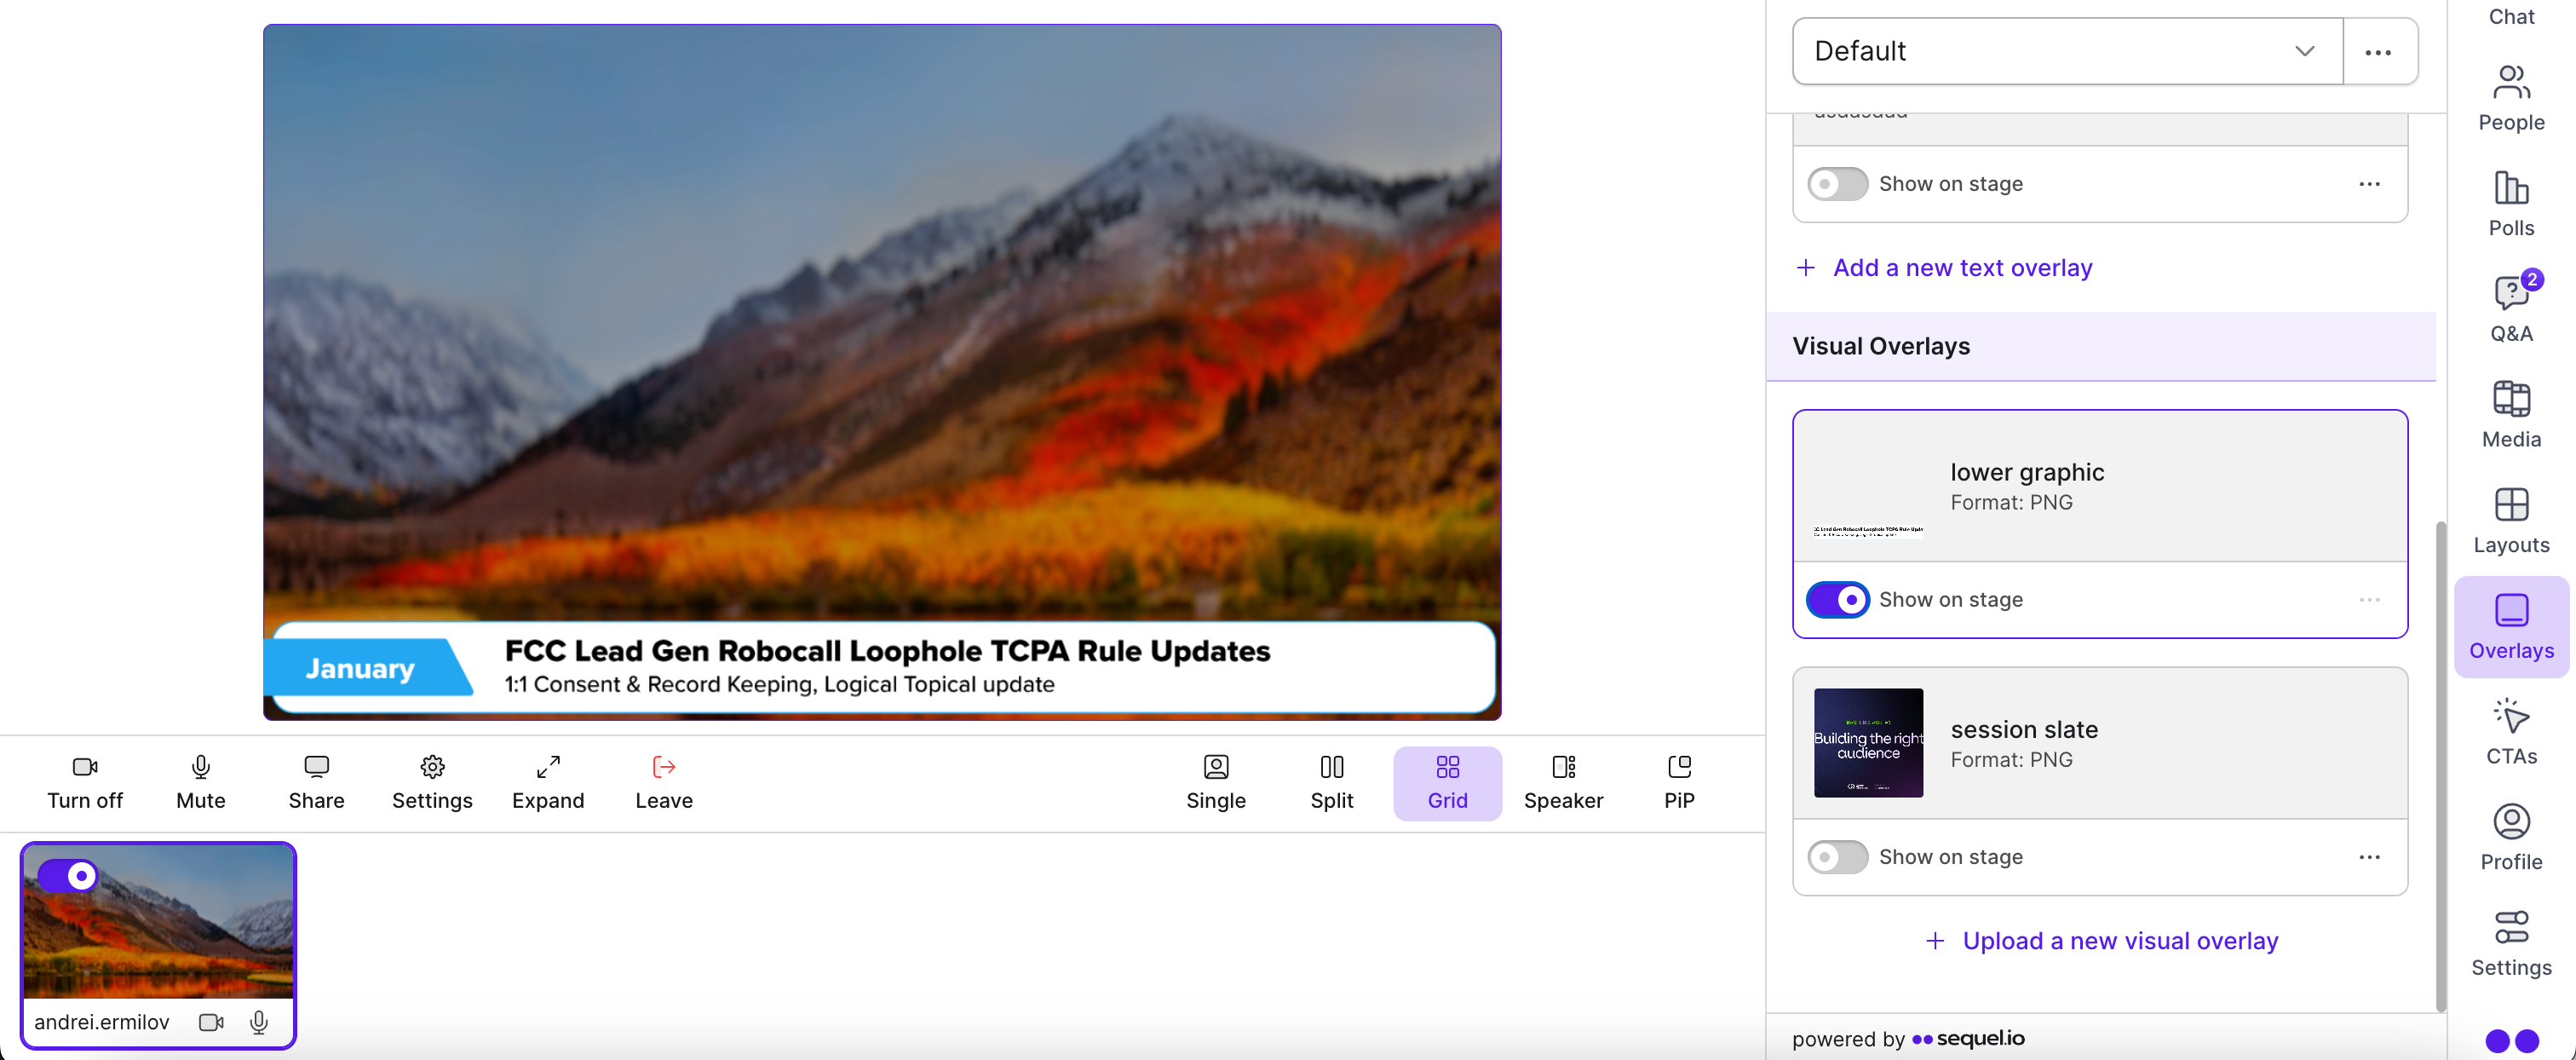Click Add a new text overlay
Image resolution: width=2576 pixels, height=1060 pixels.
tap(1945, 268)
